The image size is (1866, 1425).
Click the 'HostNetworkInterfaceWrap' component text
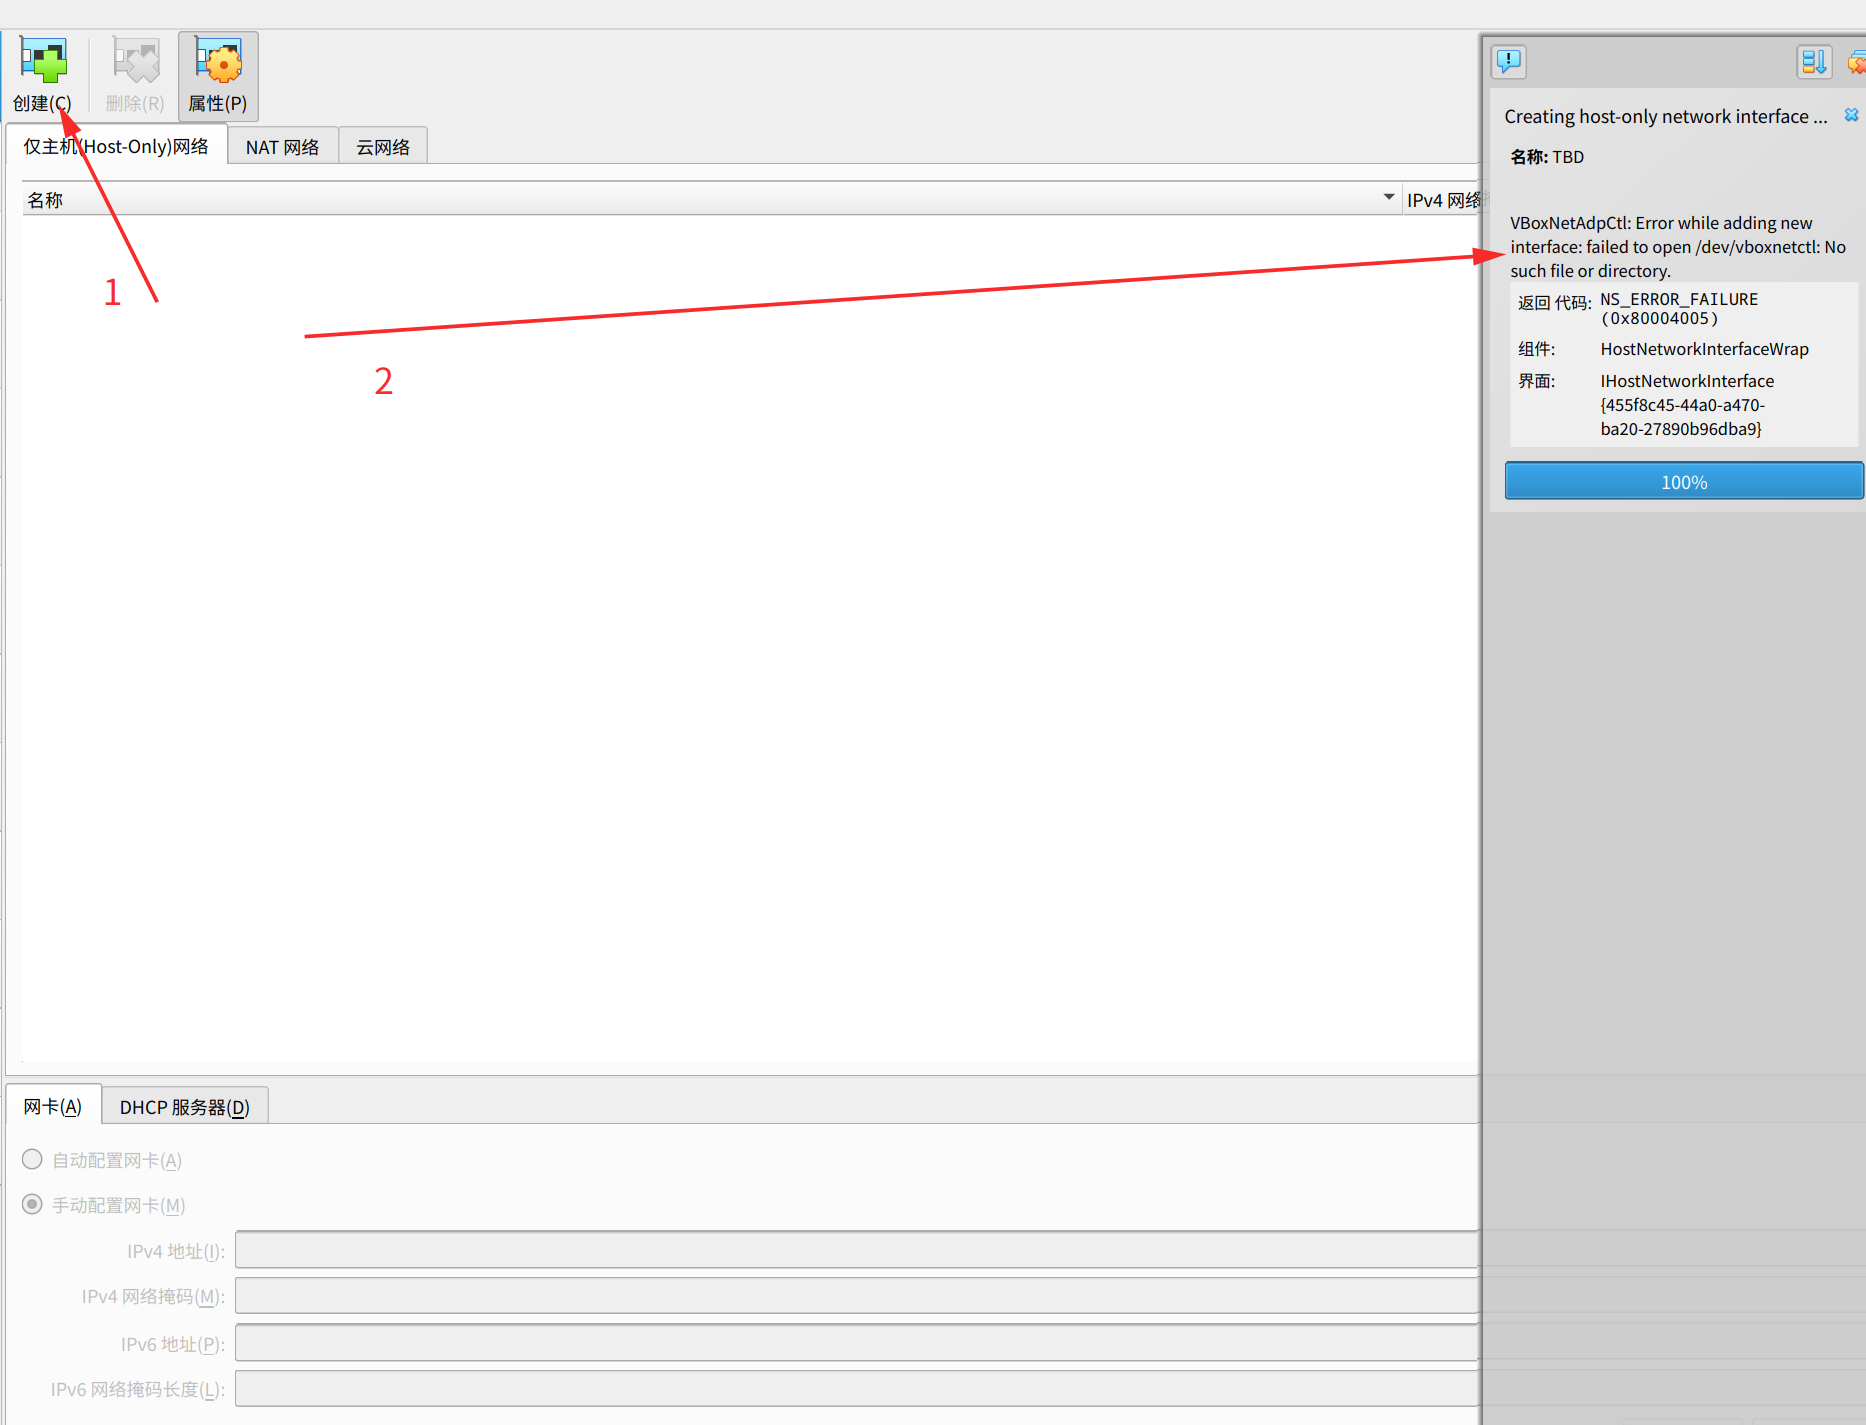pos(1704,349)
